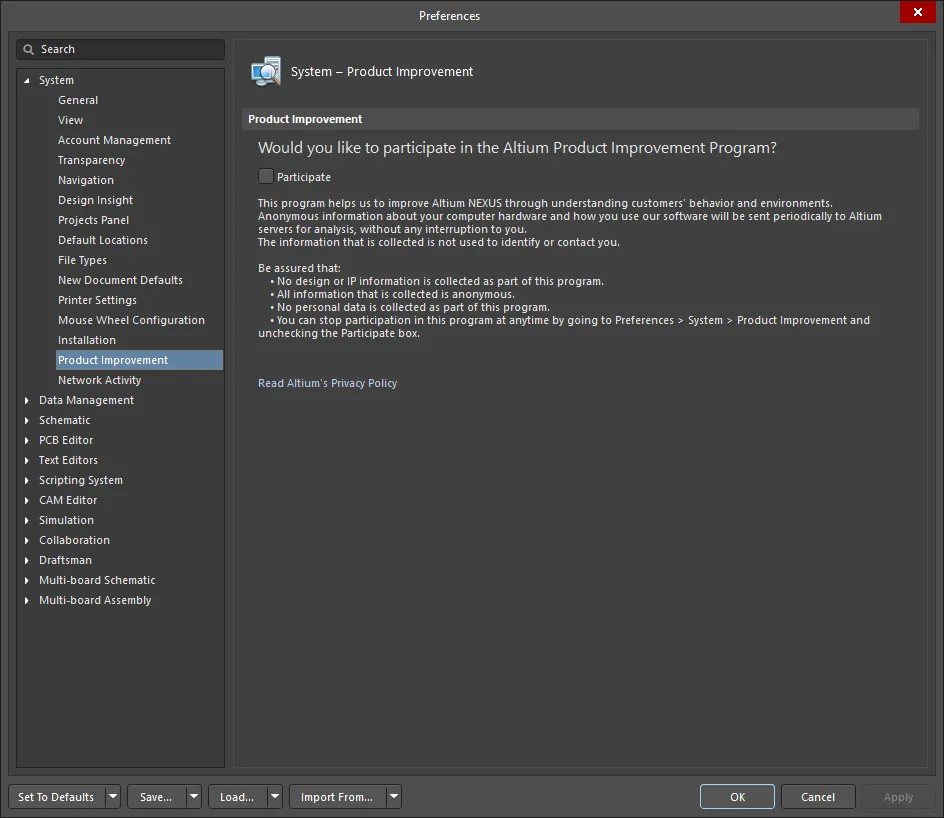Image resolution: width=944 pixels, height=818 pixels.
Task: Select the Draftsman category label
Action: point(65,560)
